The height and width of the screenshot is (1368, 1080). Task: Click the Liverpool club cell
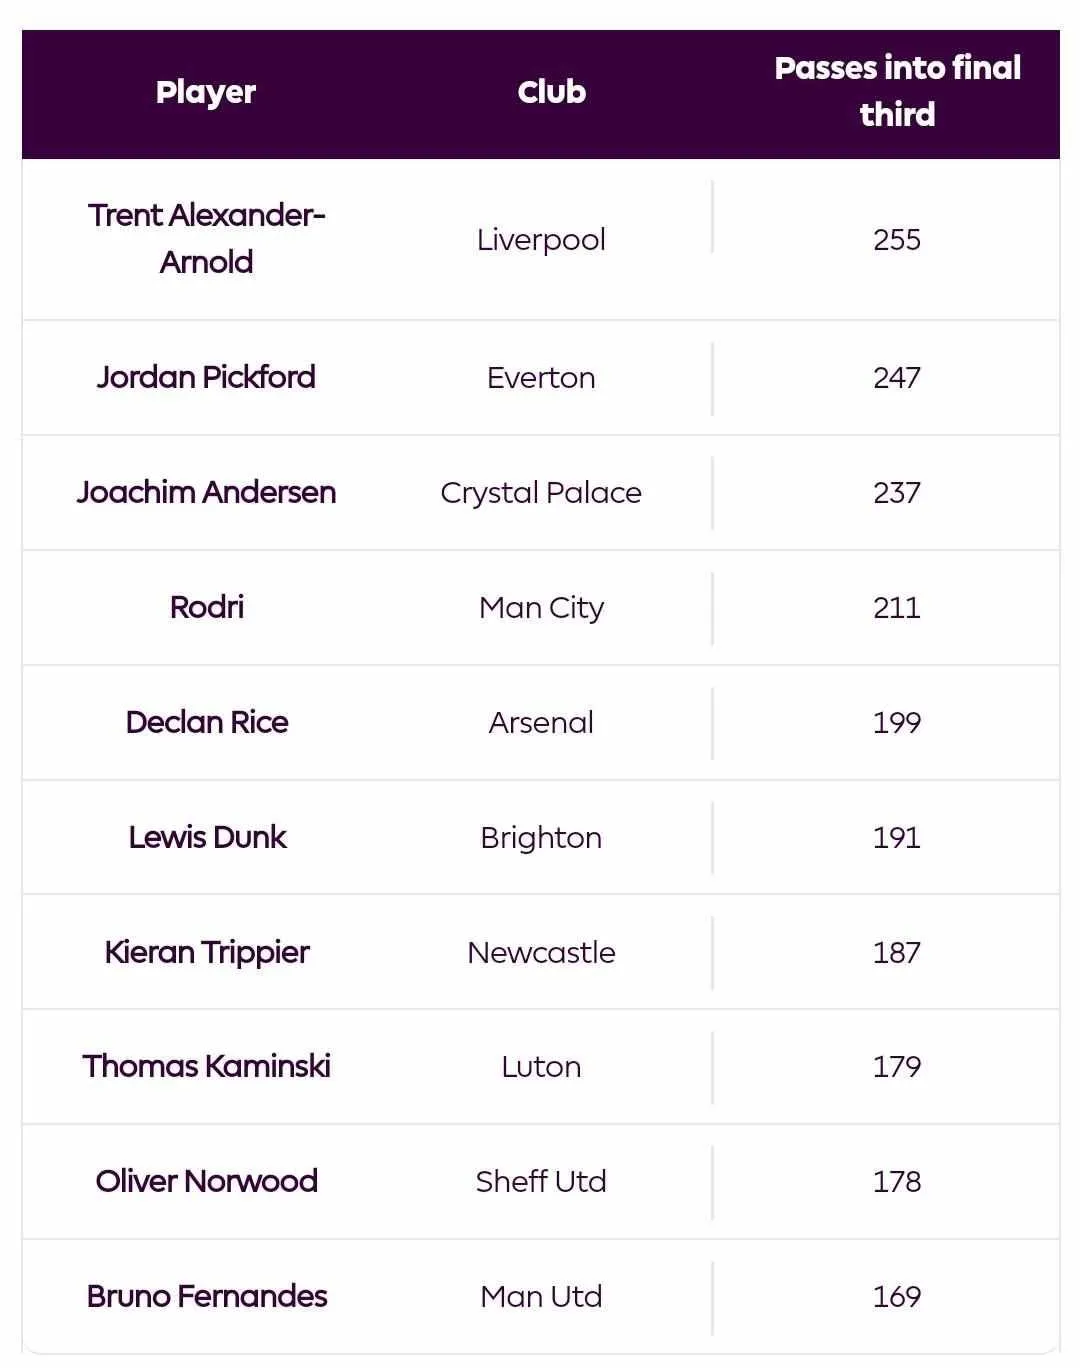[541, 240]
